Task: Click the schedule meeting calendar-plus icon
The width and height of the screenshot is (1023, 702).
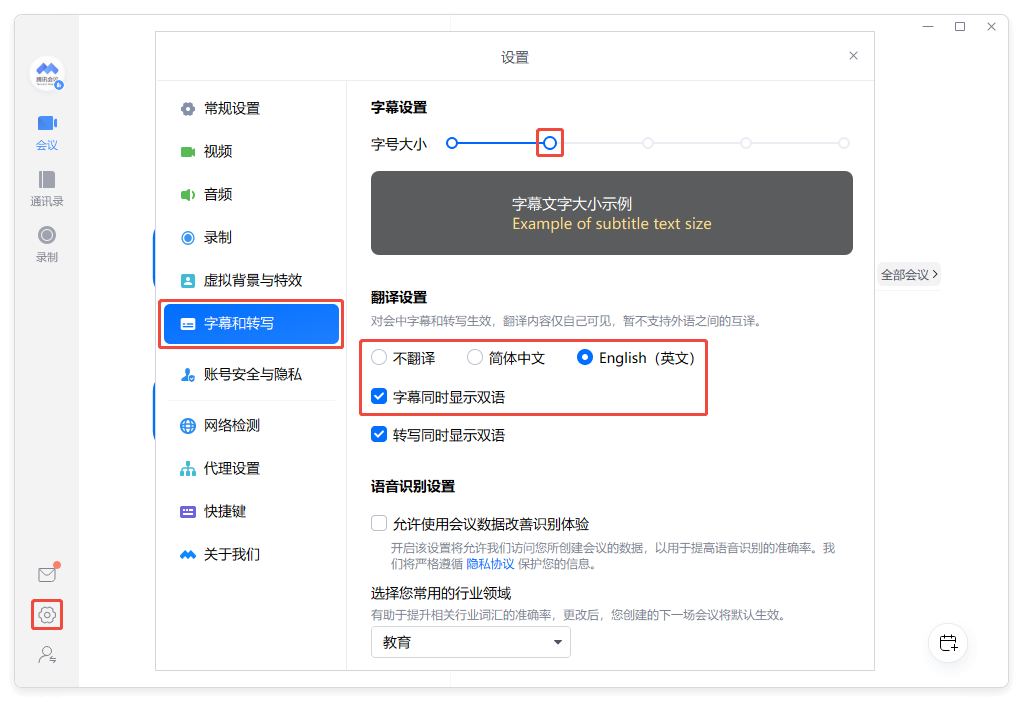Action: click(948, 643)
